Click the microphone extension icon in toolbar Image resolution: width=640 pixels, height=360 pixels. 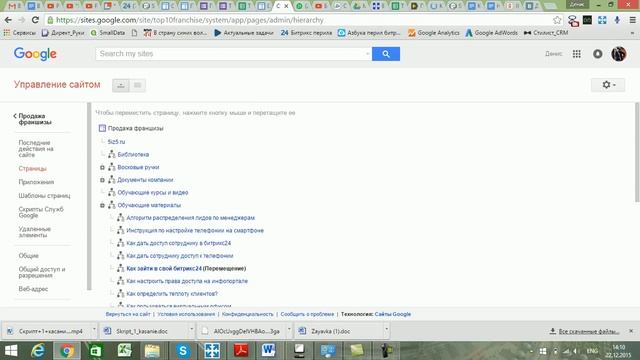pyautogui.click(x=617, y=20)
